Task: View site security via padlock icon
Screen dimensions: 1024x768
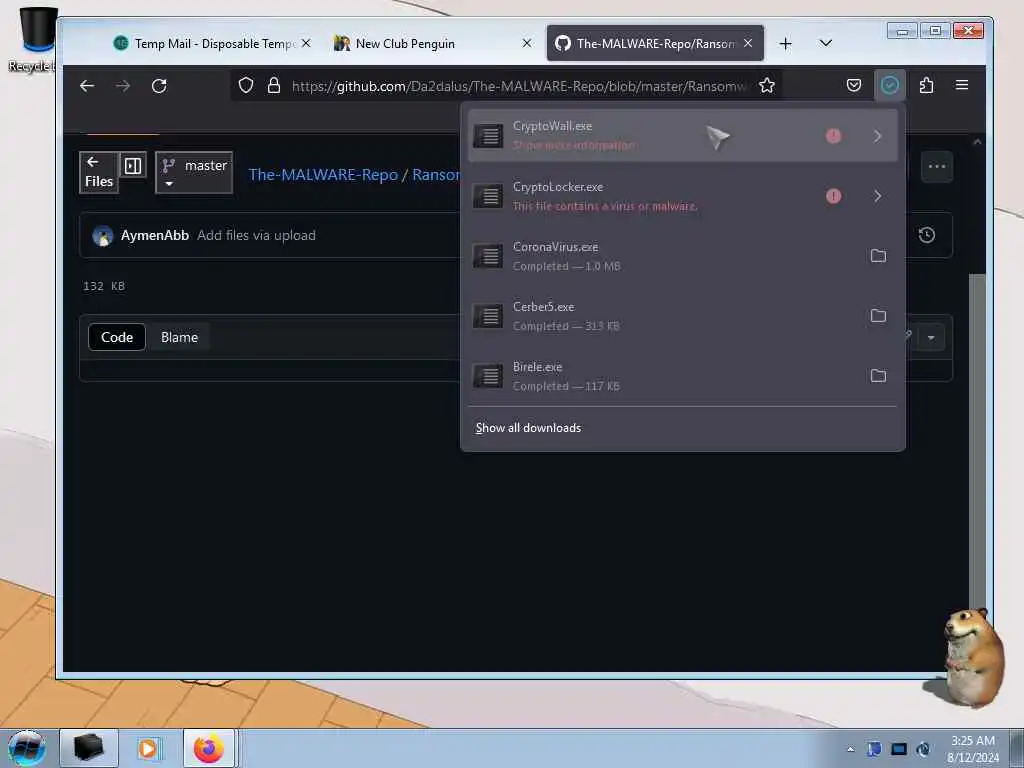Action: click(x=274, y=86)
